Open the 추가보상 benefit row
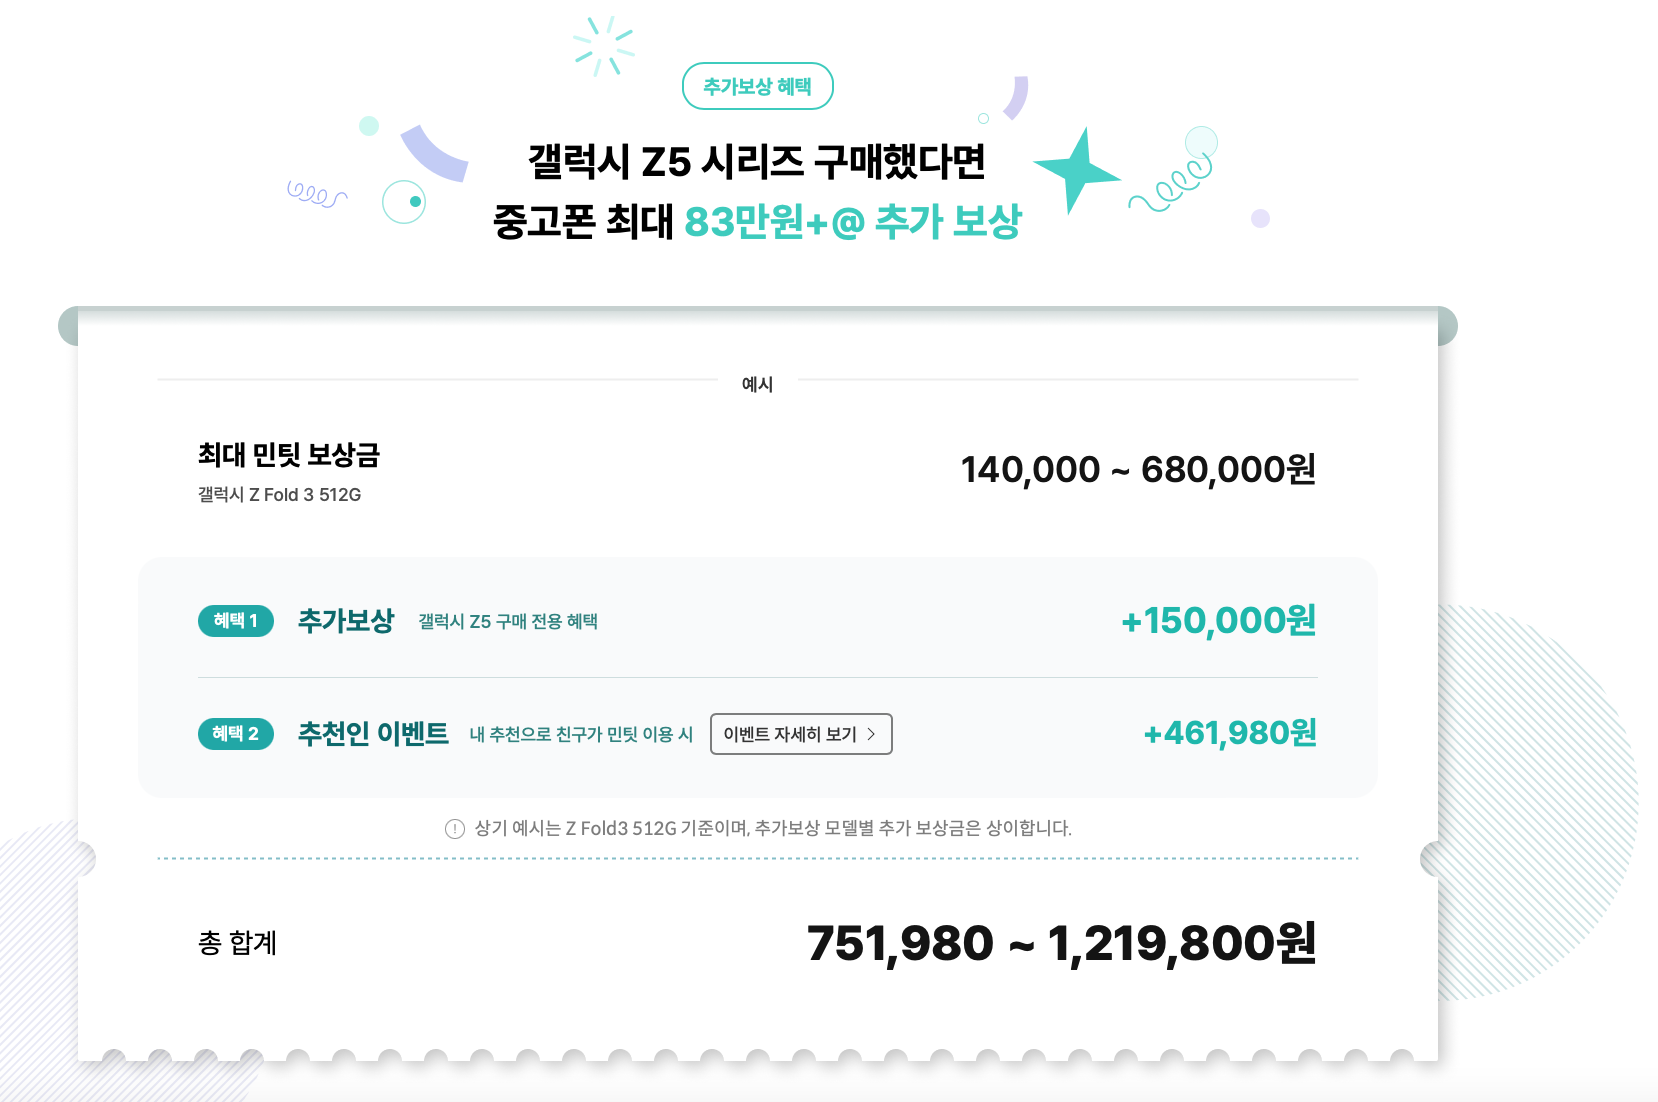 (x=345, y=621)
